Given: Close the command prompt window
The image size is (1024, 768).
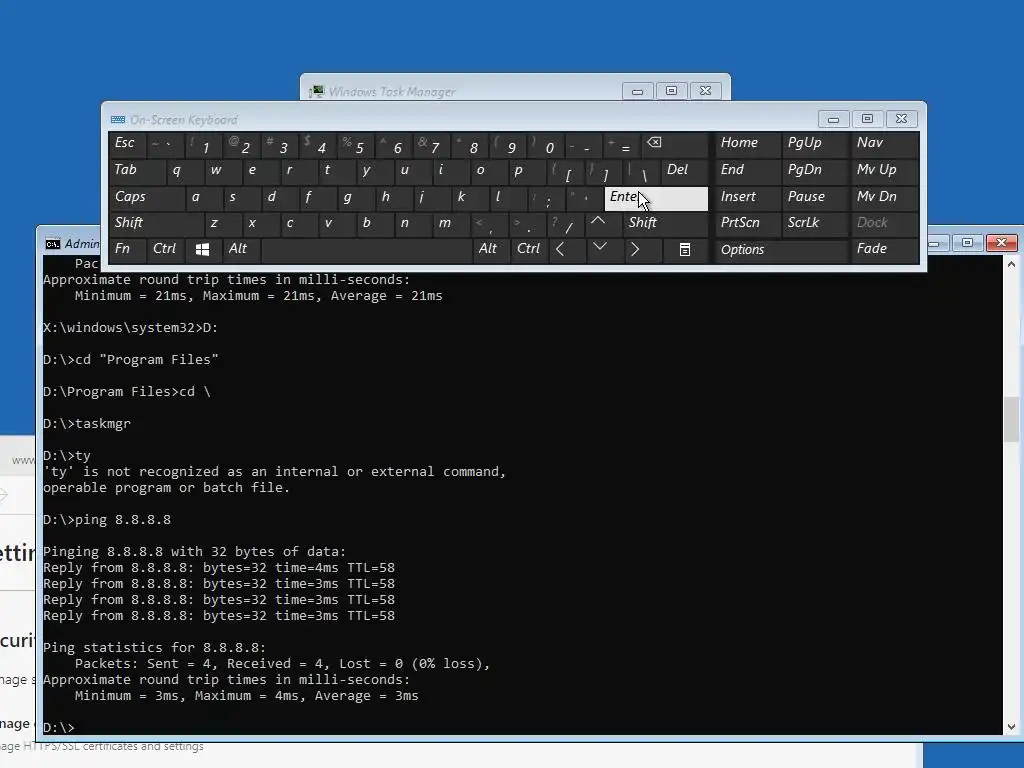Looking at the screenshot, I should (1001, 243).
